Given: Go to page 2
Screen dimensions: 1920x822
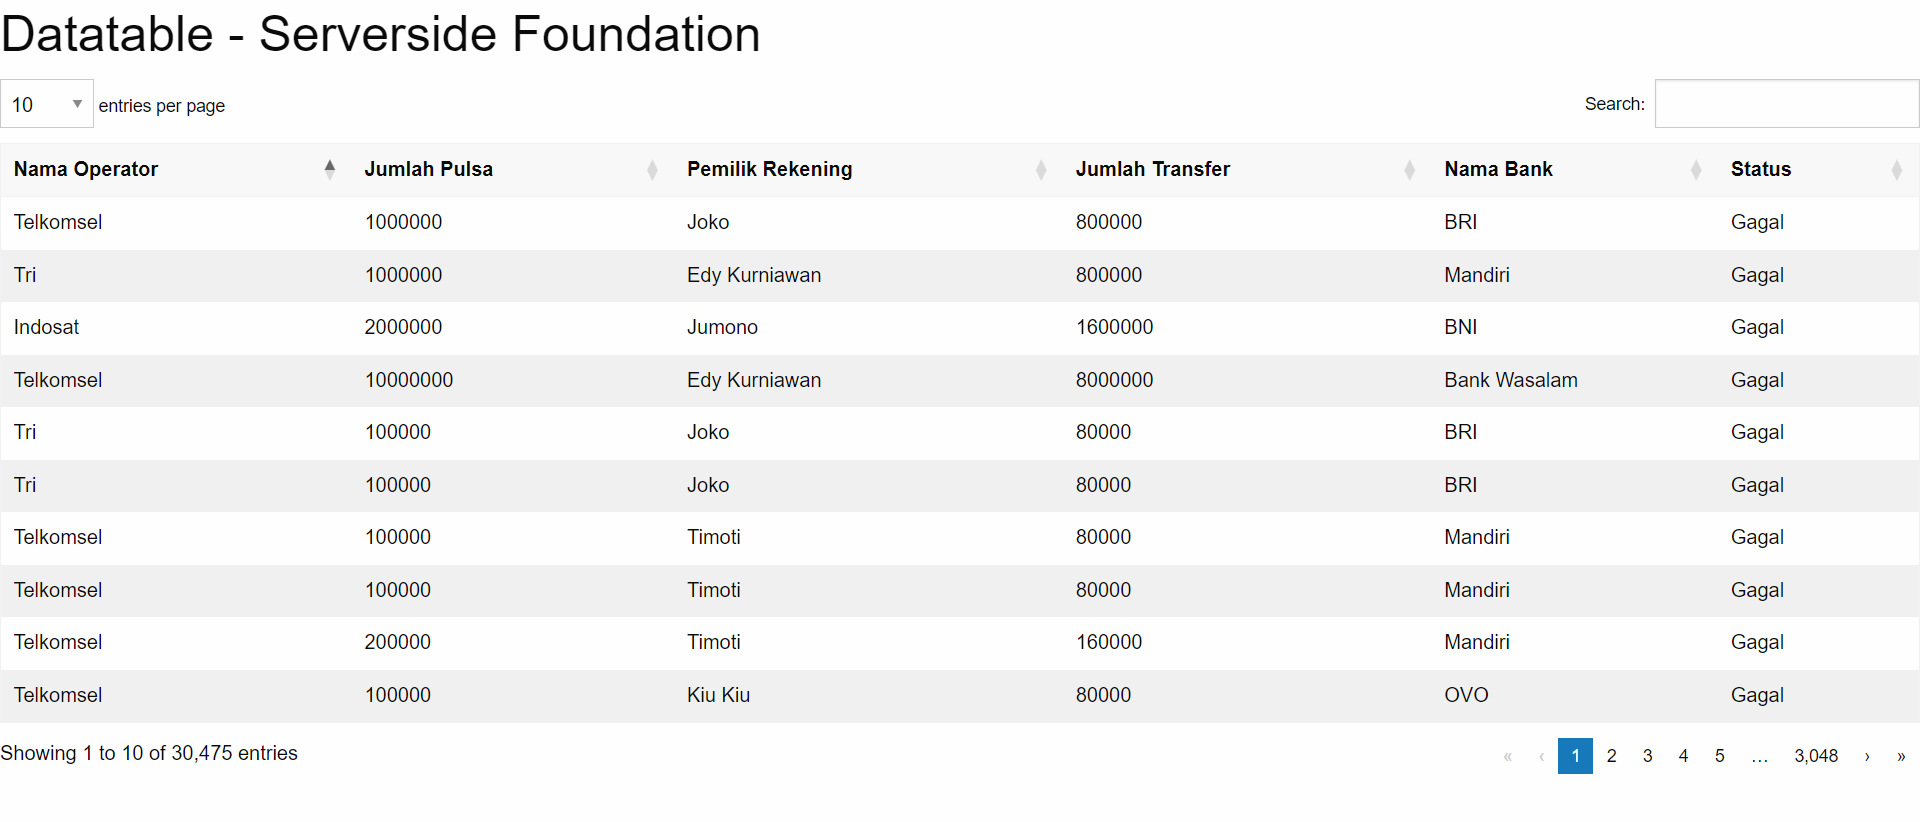Looking at the screenshot, I should click(1611, 756).
